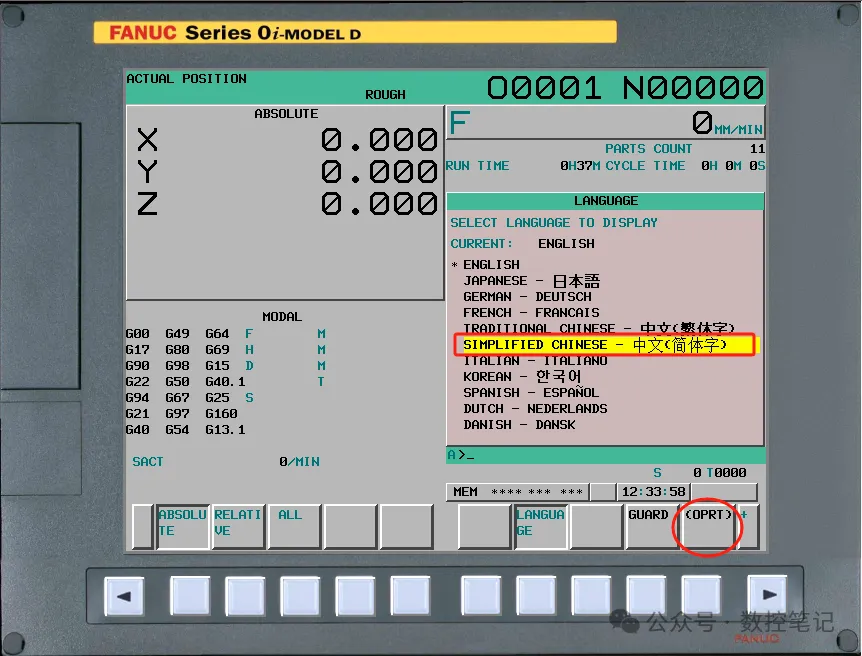Choose GERMAN - DEUTSCH language
The width and height of the screenshot is (862, 656).
527,297
